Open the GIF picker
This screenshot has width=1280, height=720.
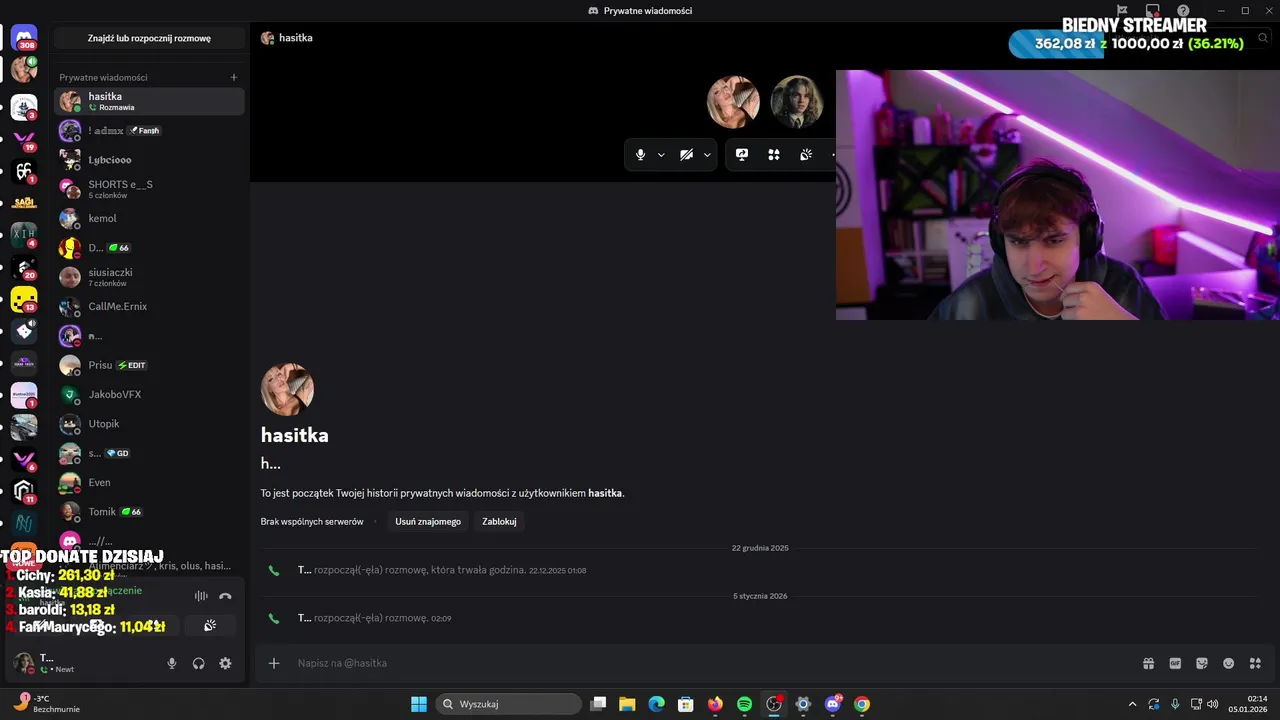(x=1175, y=663)
